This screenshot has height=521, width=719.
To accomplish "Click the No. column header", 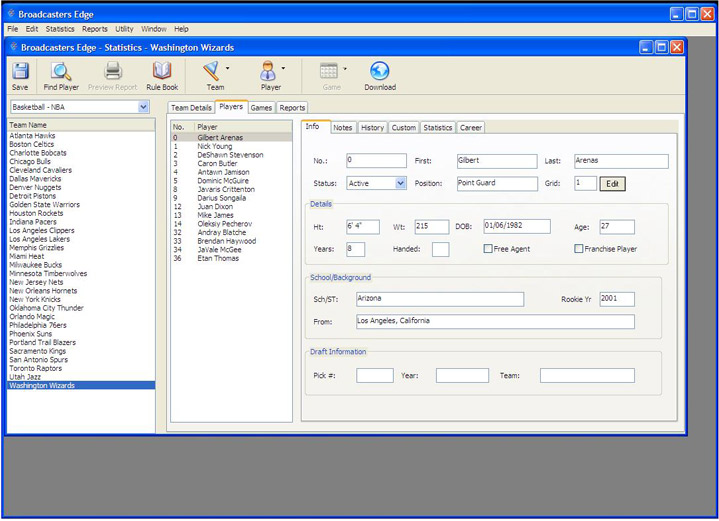I will coord(183,127).
